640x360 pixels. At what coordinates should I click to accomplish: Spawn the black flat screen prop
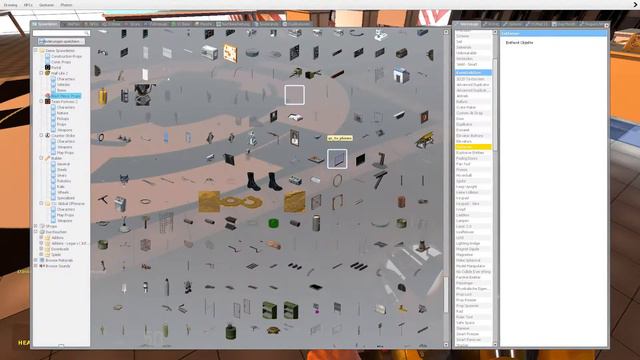click(360, 160)
